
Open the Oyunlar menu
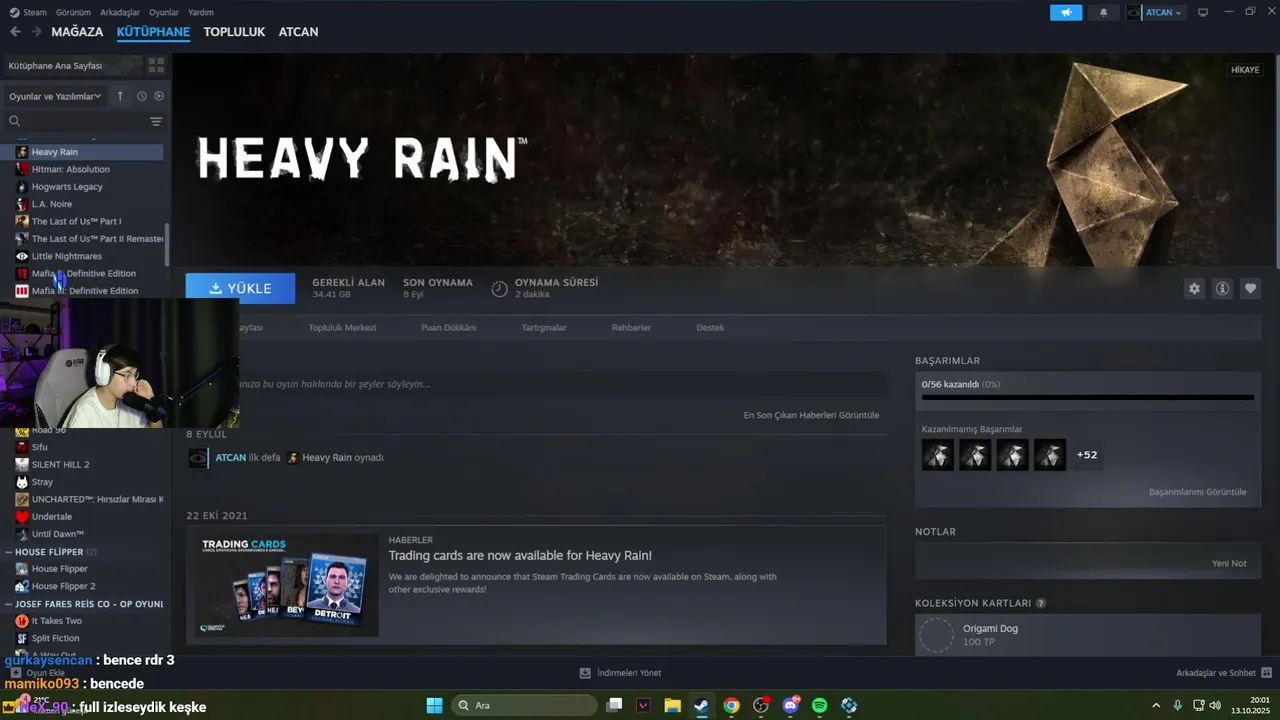[x=164, y=12]
